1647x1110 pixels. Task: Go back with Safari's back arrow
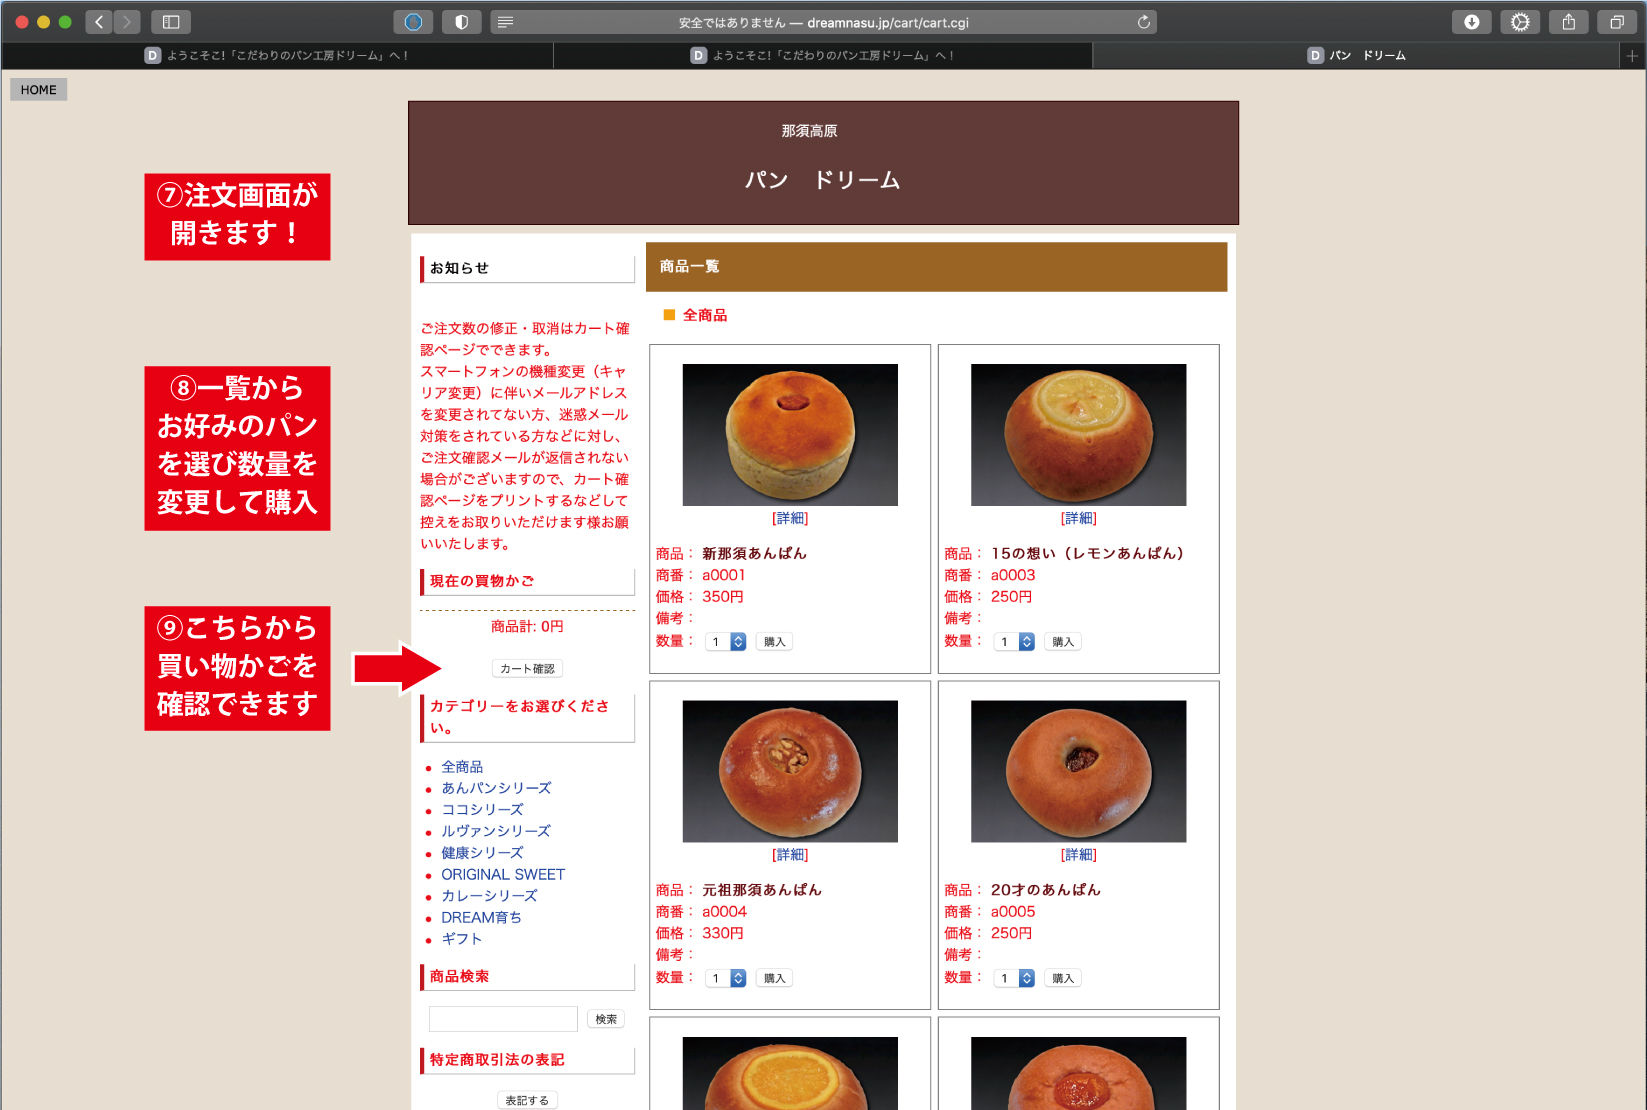coord(99,22)
